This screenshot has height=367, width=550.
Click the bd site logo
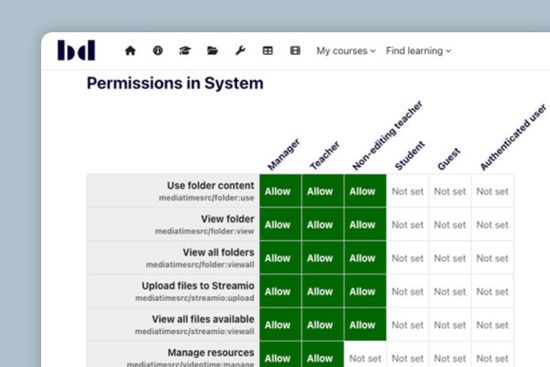[76, 50]
